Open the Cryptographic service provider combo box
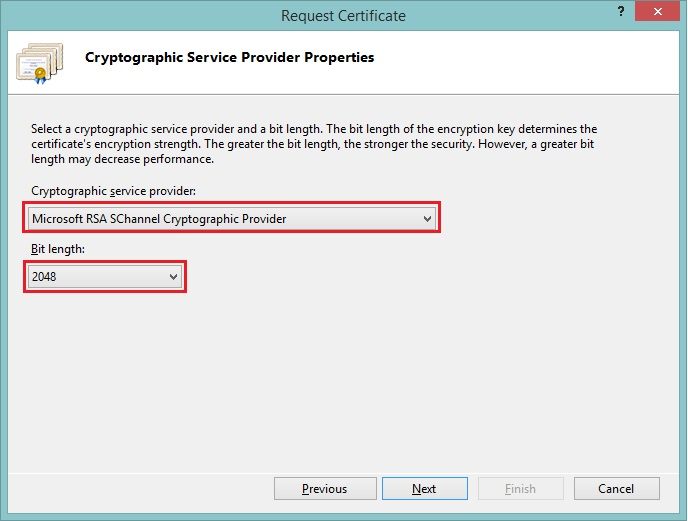This screenshot has height=521, width=688. [232, 218]
